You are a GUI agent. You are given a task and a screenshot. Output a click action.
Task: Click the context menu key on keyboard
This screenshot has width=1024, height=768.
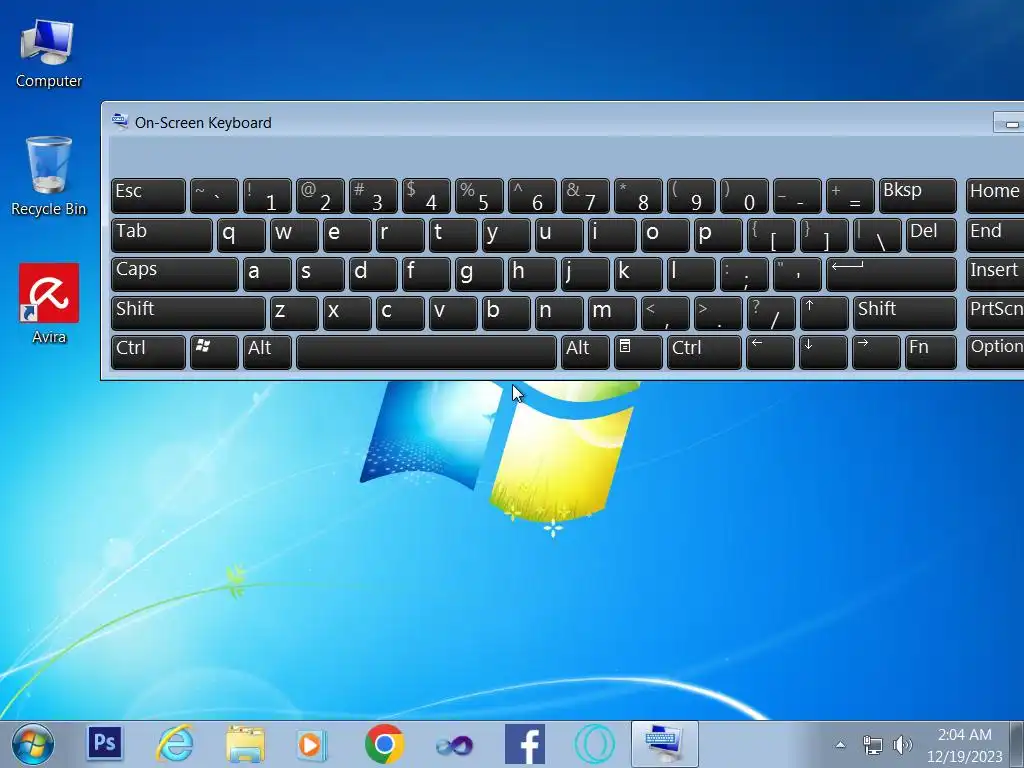(x=638, y=353)
